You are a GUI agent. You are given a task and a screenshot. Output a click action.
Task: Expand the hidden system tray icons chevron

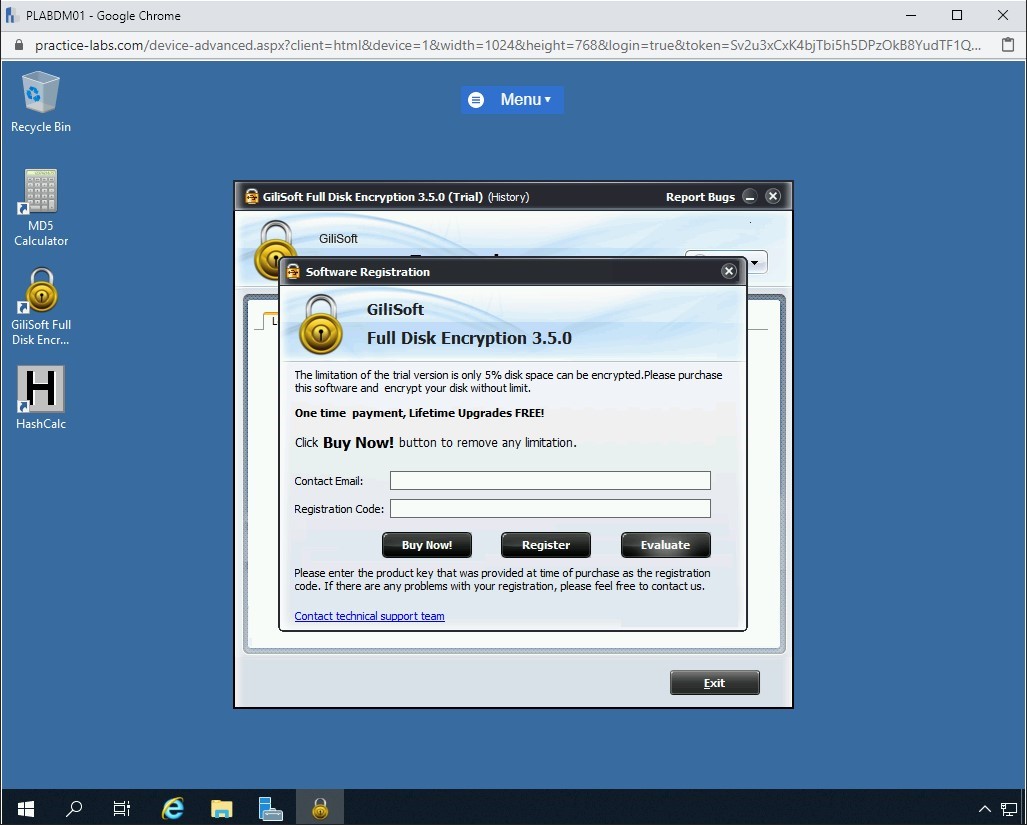(x=984, y=808)
